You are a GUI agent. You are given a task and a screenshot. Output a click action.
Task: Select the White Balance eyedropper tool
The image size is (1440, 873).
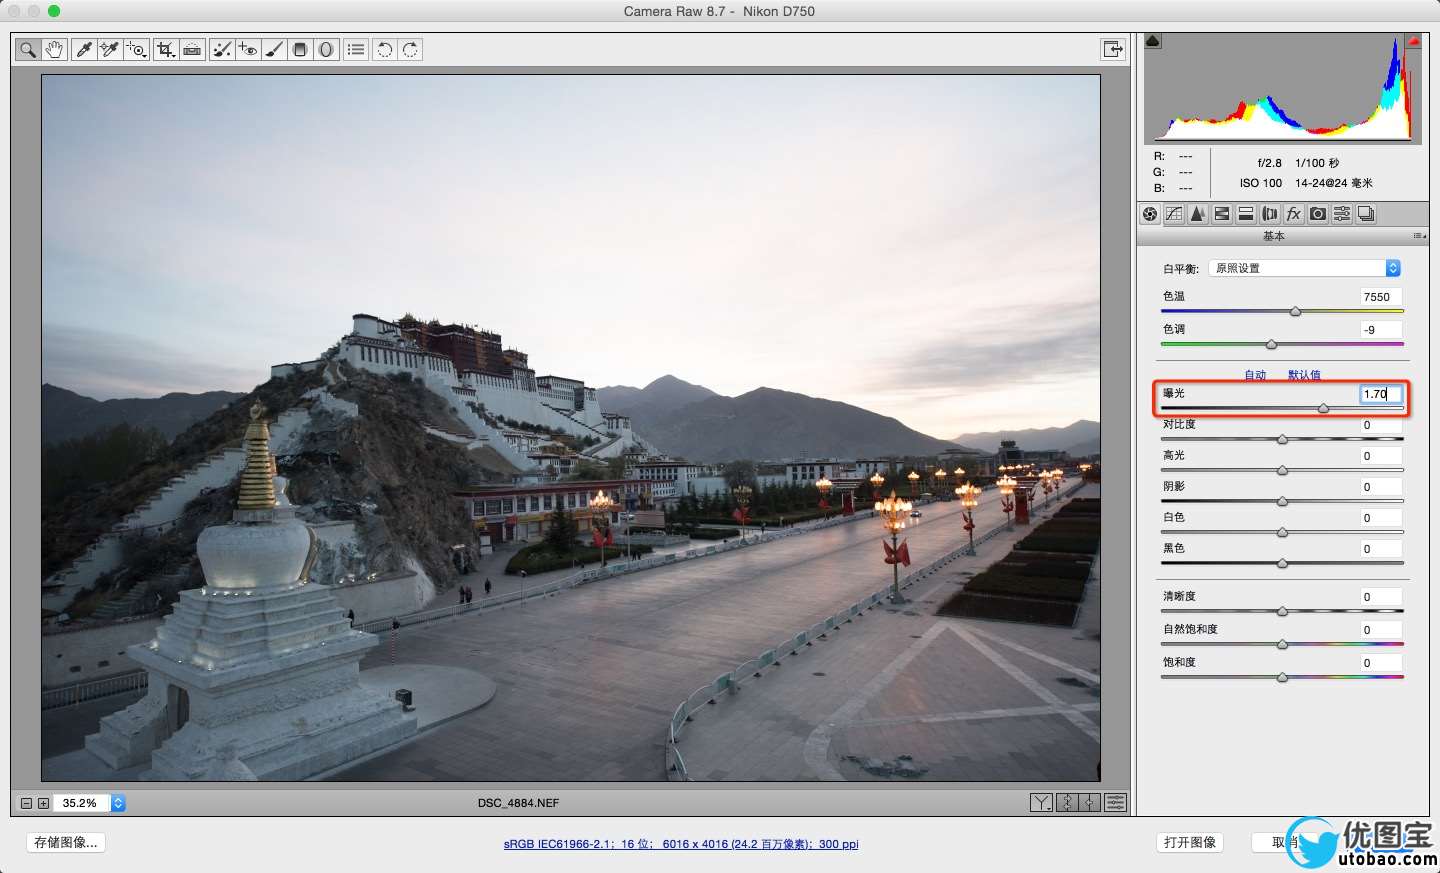[x=84, y=49]
